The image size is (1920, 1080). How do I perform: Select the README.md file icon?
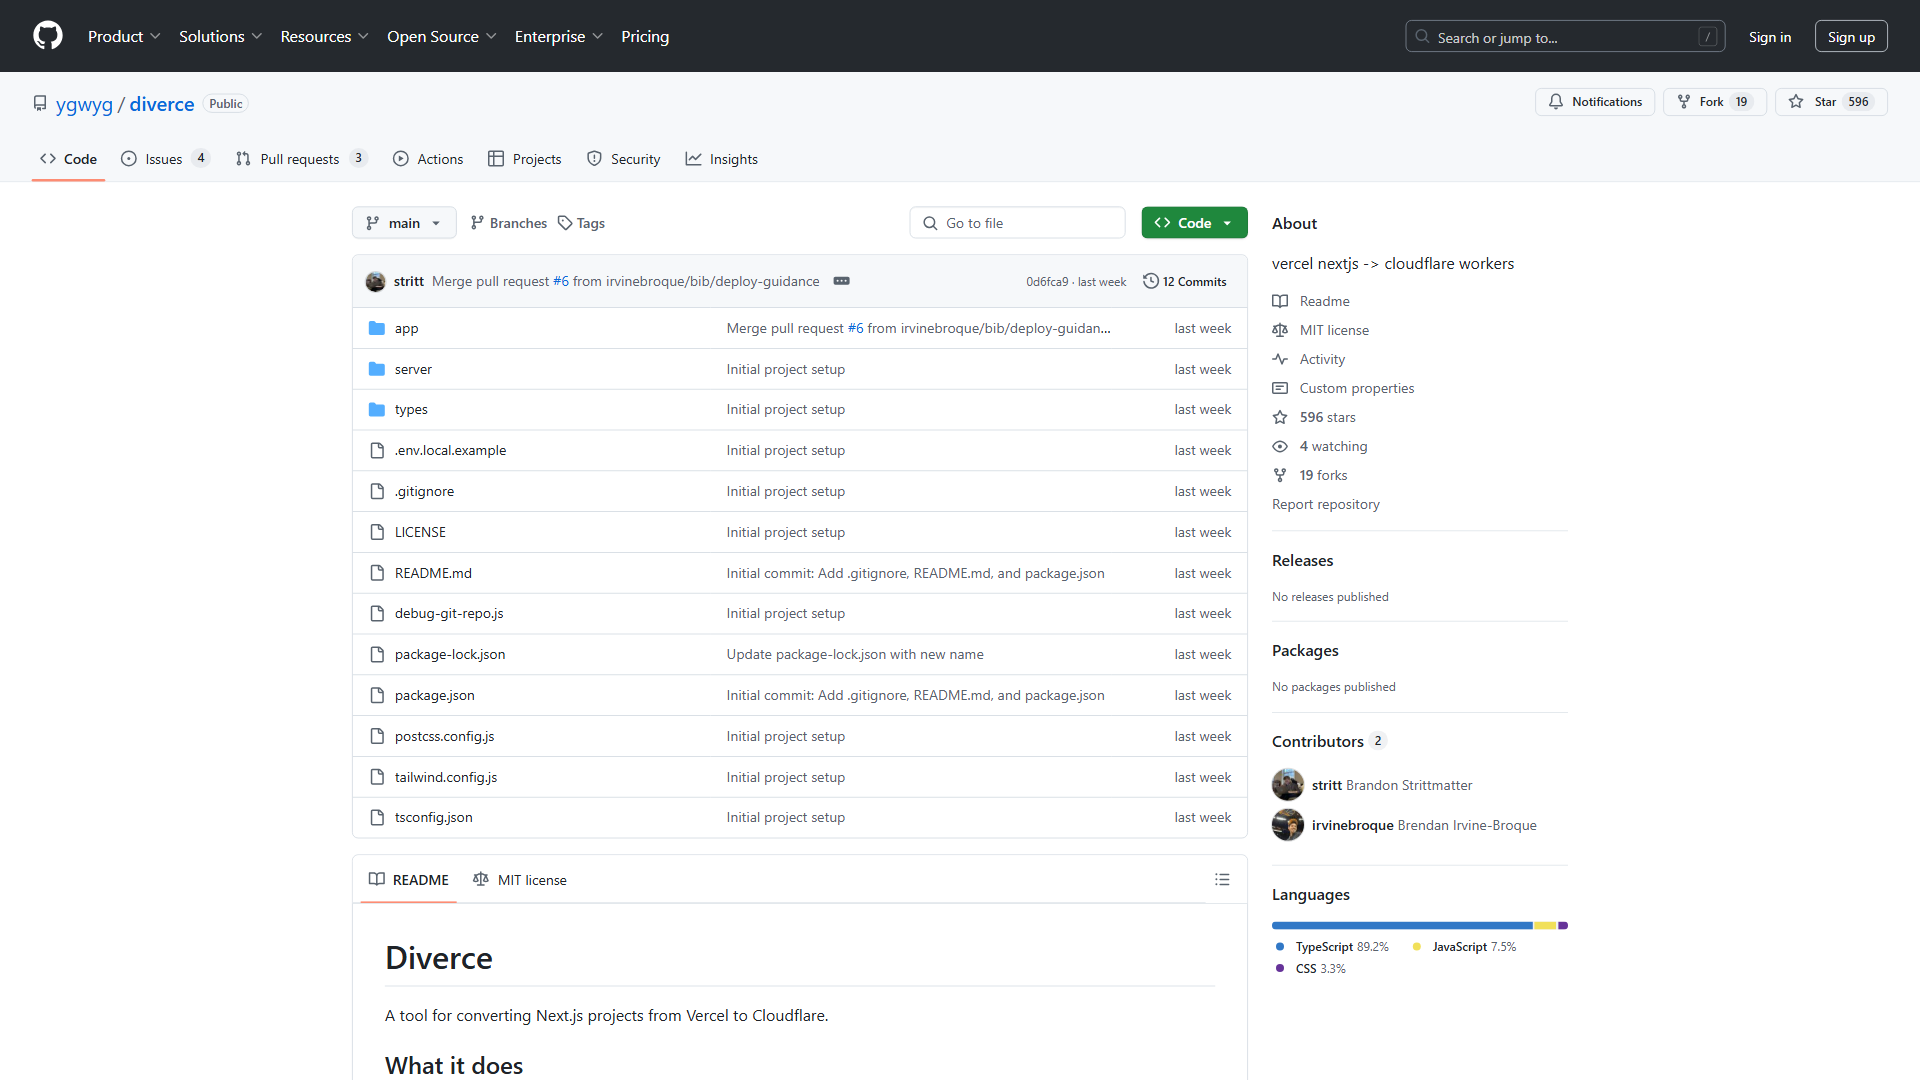coord(377,573)
